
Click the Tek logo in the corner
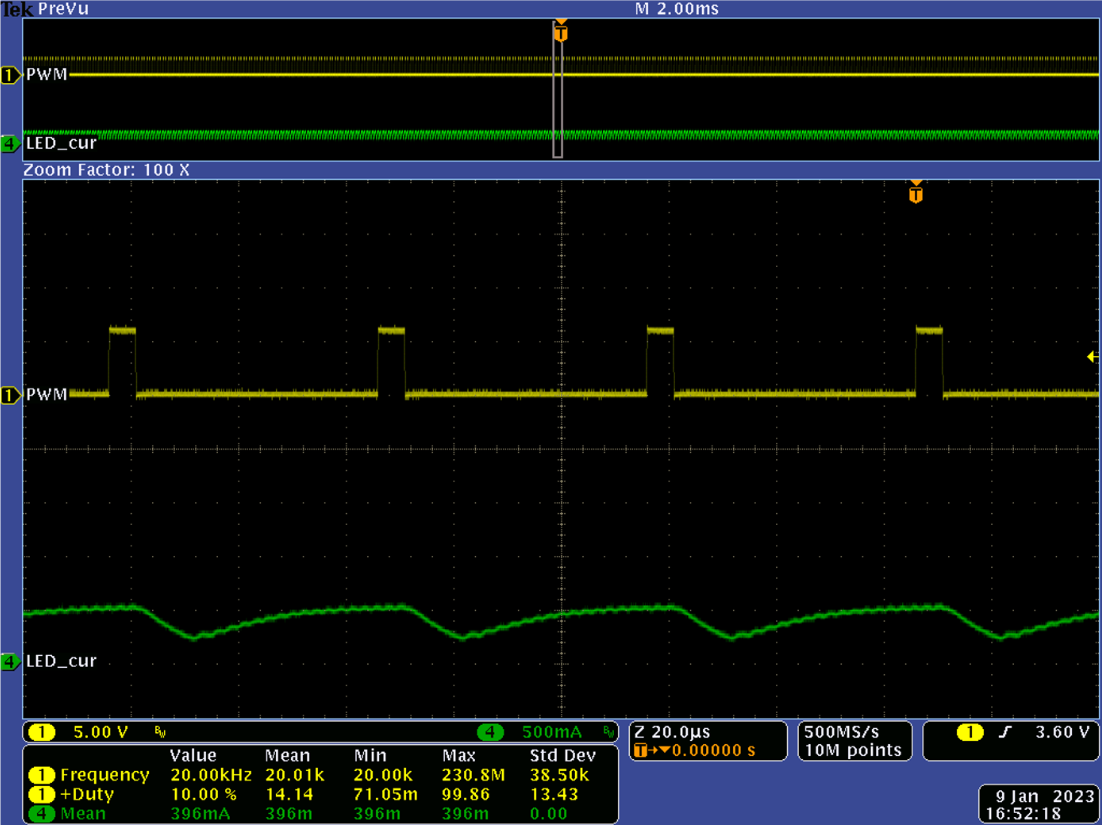point(16,8)
